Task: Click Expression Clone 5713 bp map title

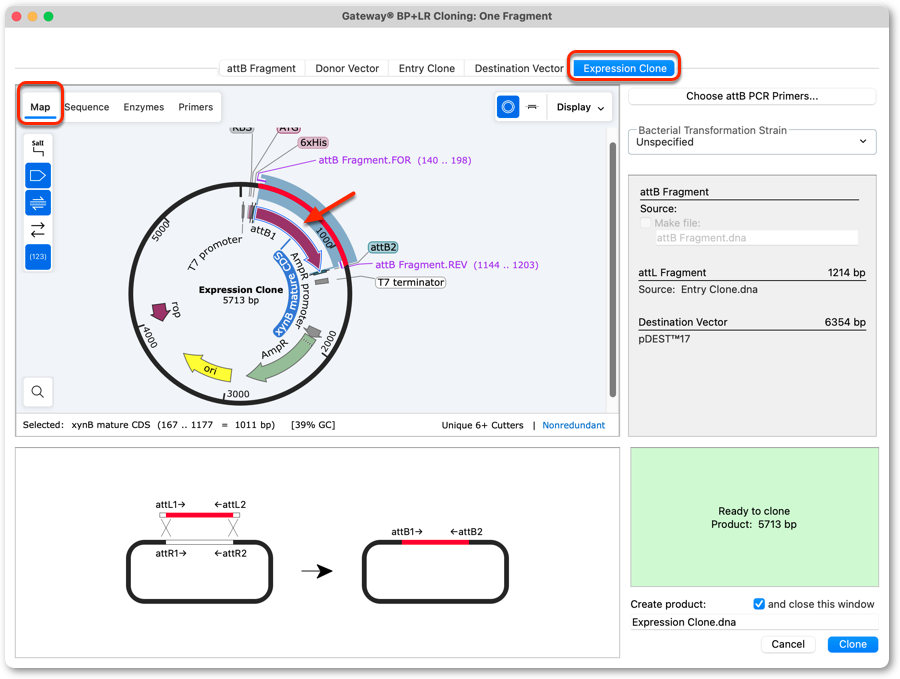Action: [240, 294]
